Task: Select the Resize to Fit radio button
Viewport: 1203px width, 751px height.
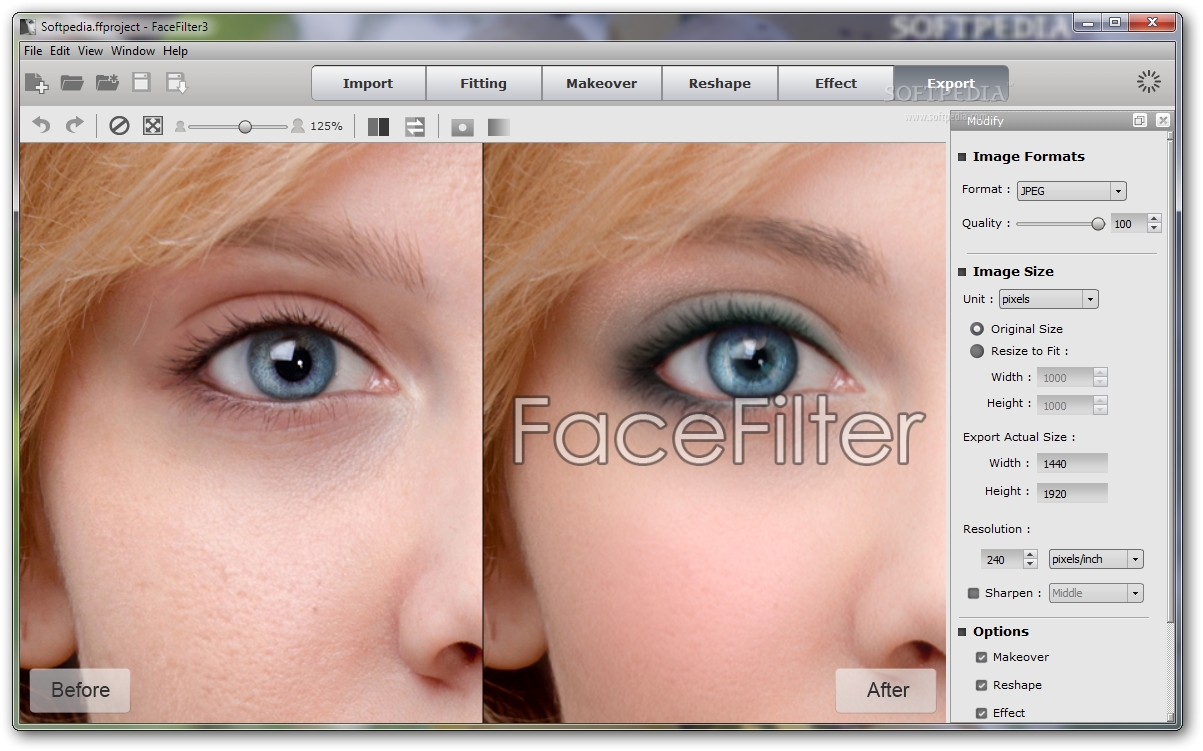Action: (977, 351)
